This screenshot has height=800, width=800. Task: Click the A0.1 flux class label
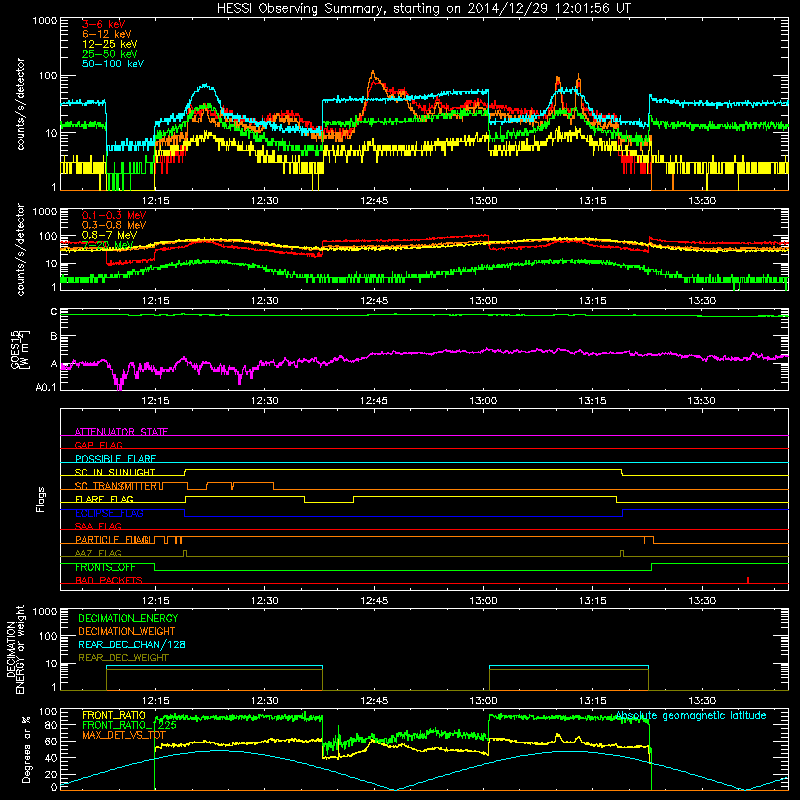[x=46, y=388]
